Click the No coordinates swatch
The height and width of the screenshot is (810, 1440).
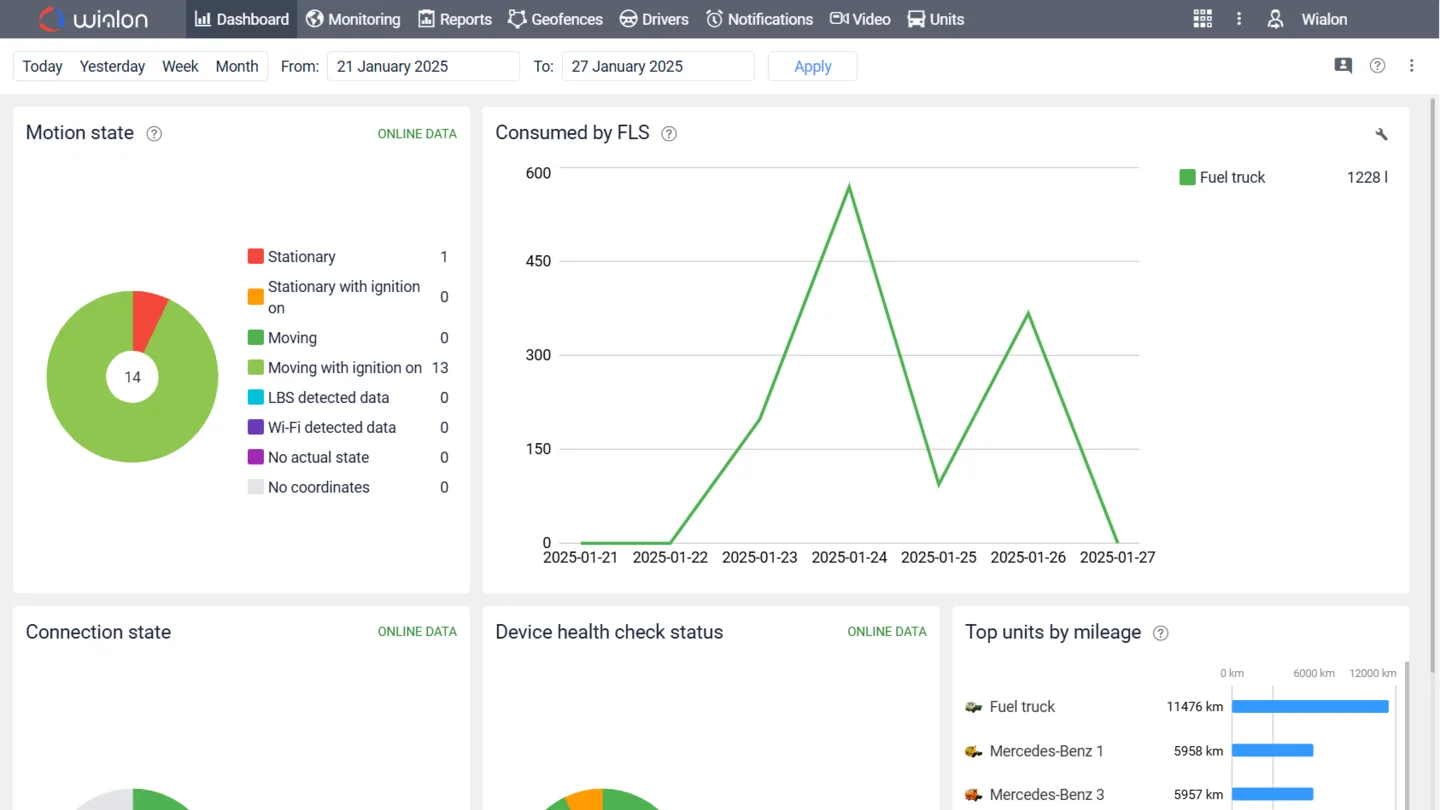256,487
